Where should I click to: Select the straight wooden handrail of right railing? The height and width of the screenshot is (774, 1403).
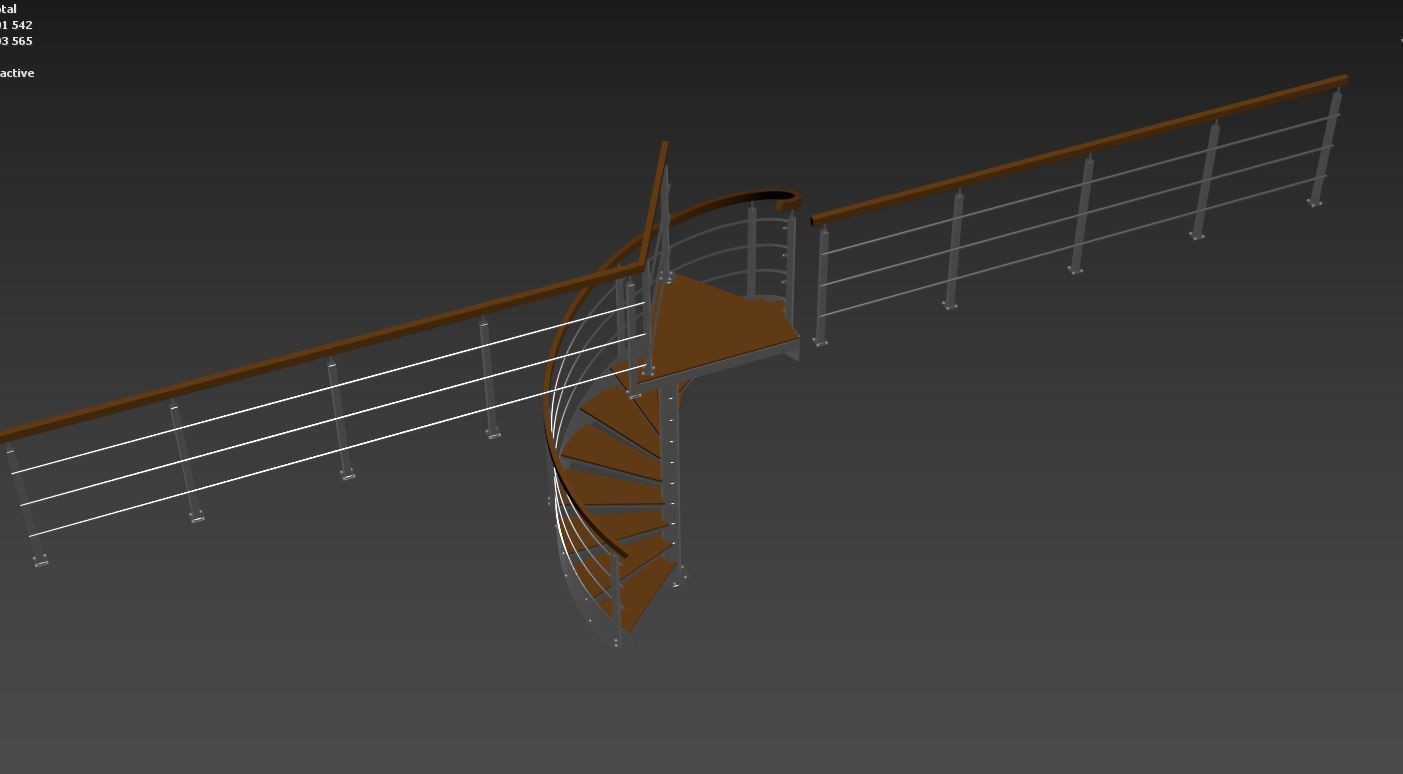1080,149
